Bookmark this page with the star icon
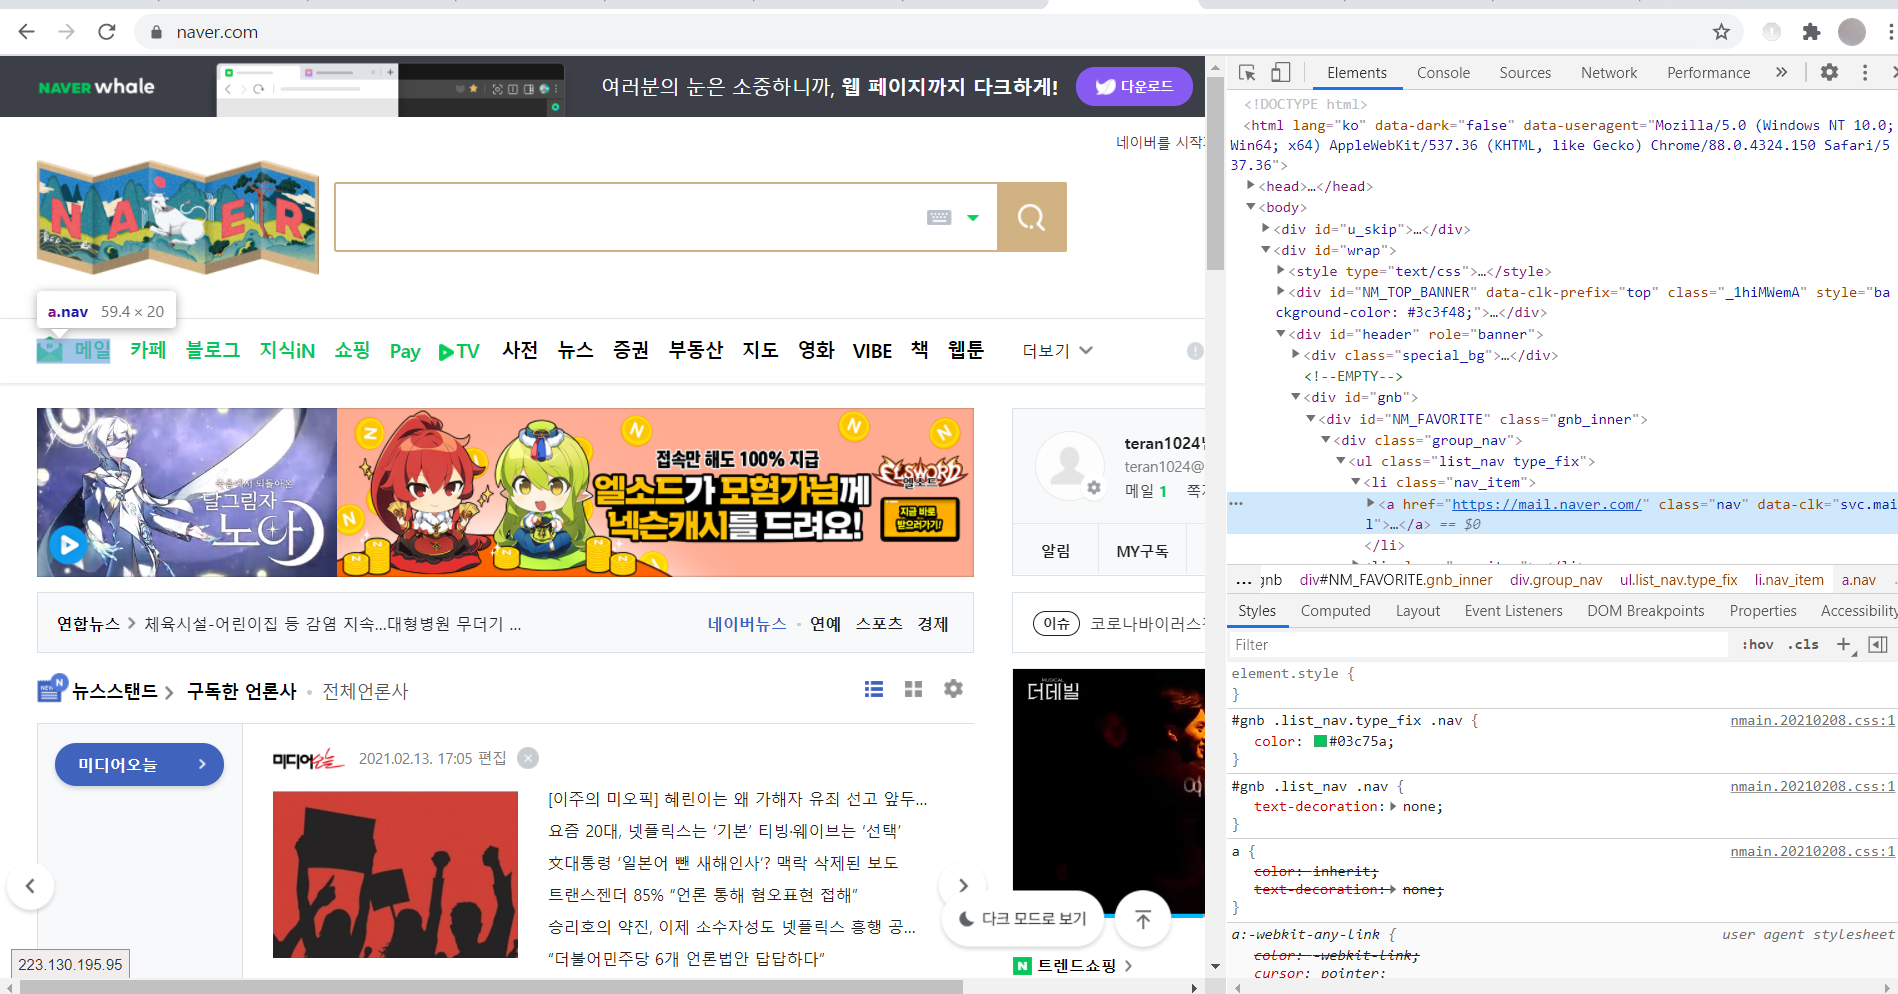The height and width of the screenshot is (994, 1898). (x=1721, y=32)
